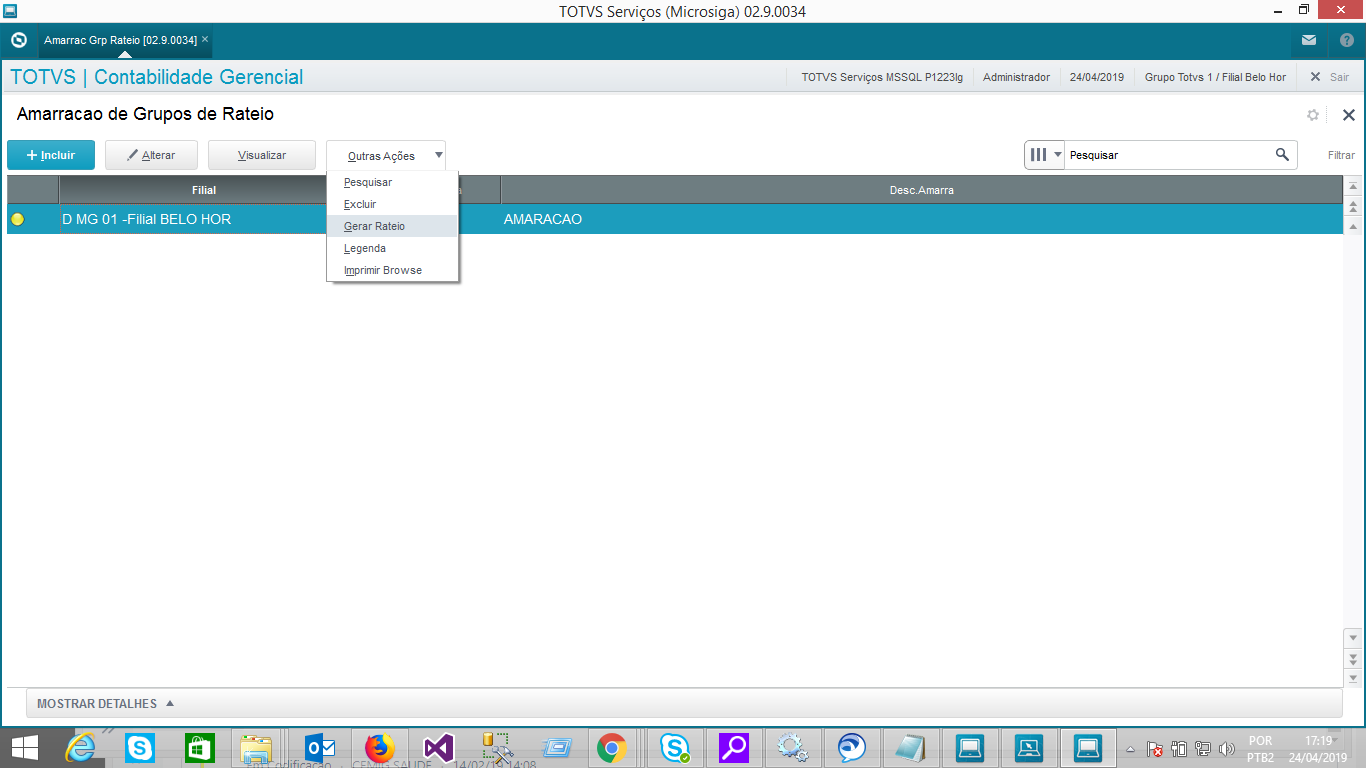This screenshot has width=1366, height=768.
Task: Page down using the double down arrow
Action: point(1354,658)
